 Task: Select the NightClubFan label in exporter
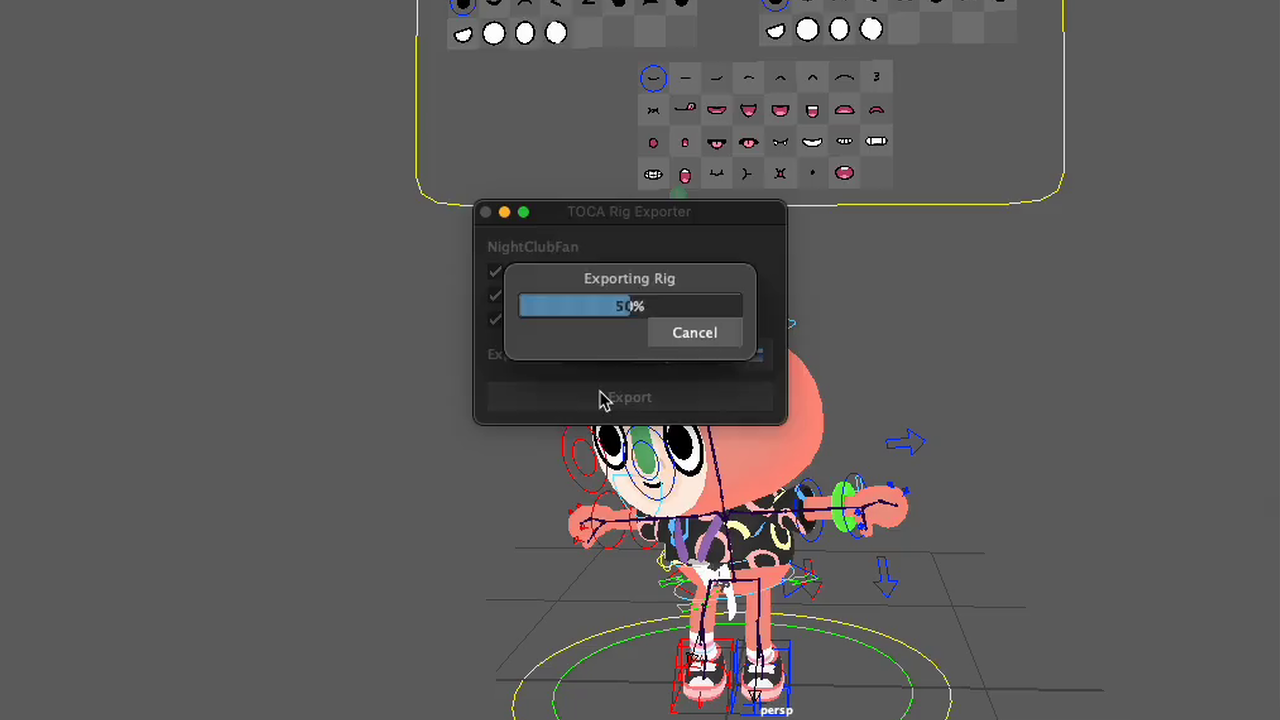532,247
